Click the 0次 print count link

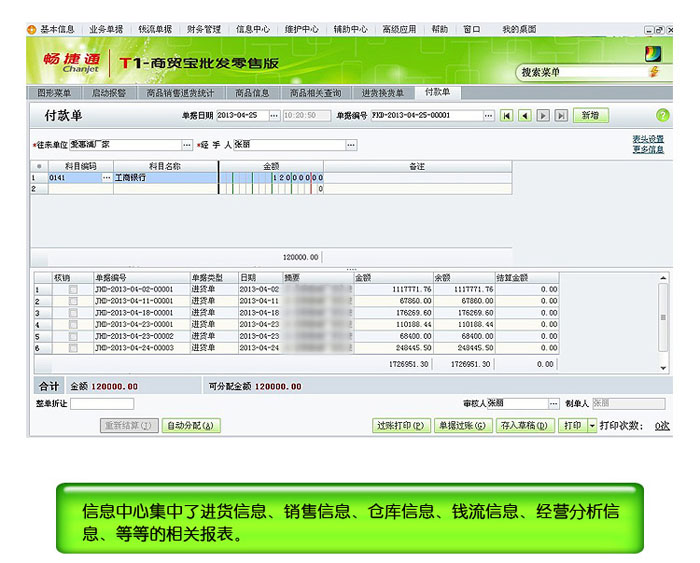(x=662, y=426)
